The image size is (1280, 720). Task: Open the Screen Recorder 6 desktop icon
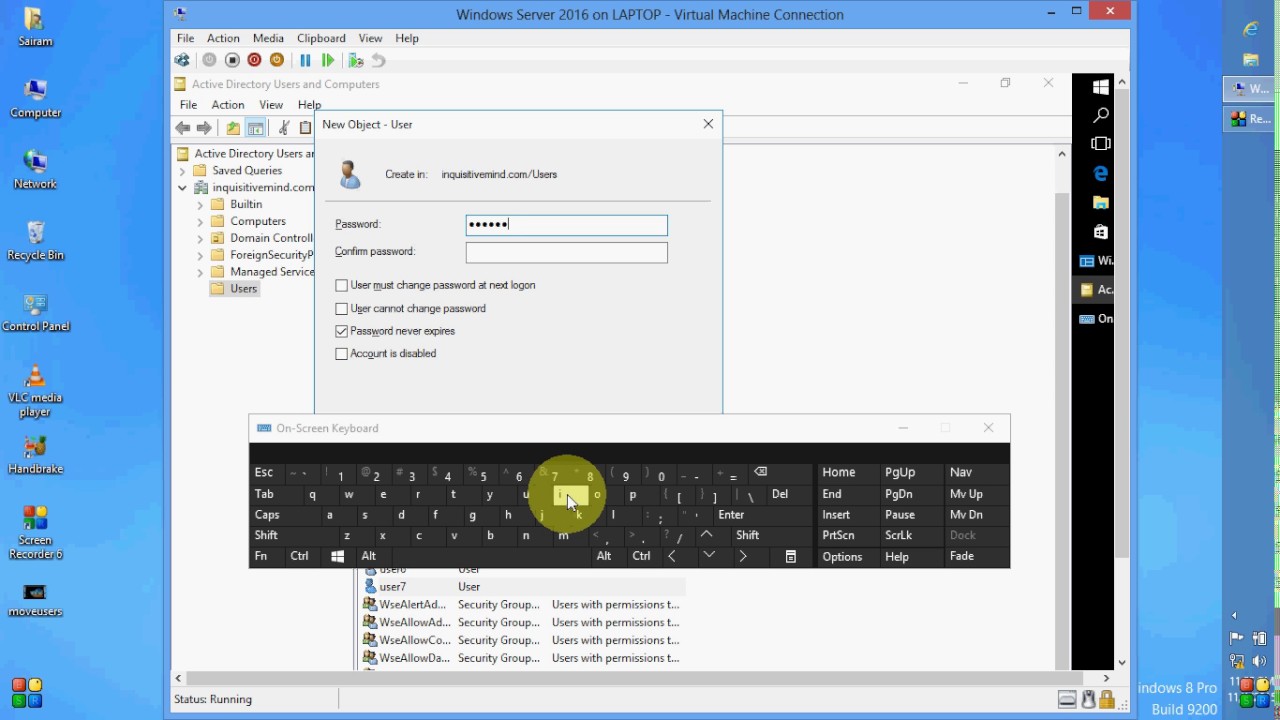click(x=35, y=532)
